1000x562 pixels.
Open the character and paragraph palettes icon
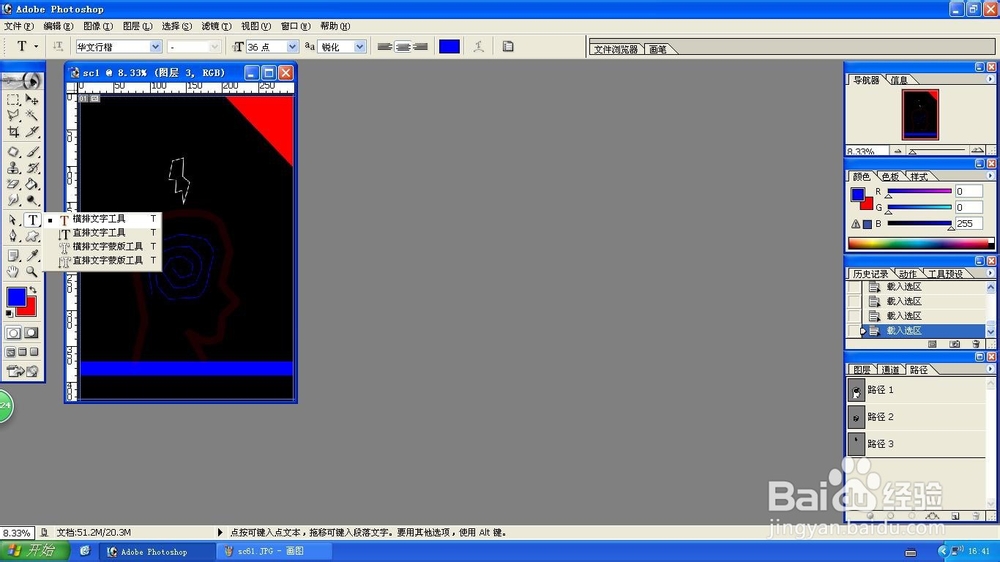point(508,47)
